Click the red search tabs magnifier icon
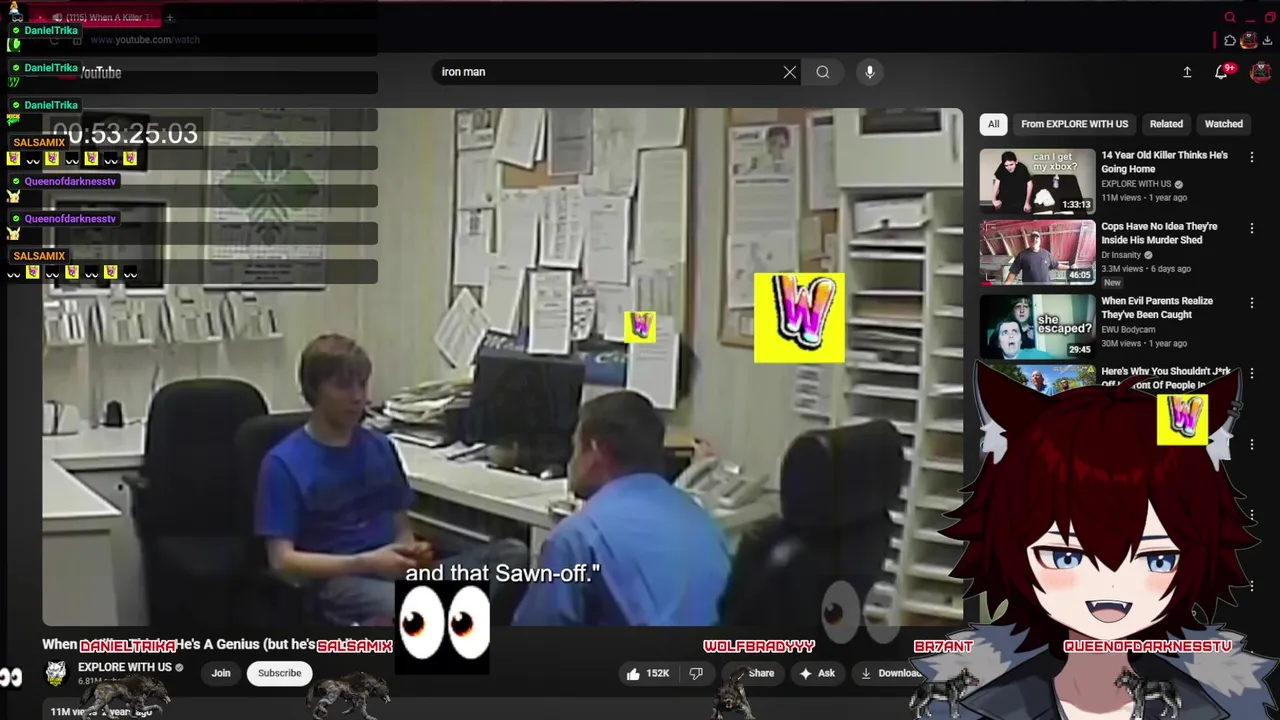1280x720 pixels. click(x=1230, y=17)
